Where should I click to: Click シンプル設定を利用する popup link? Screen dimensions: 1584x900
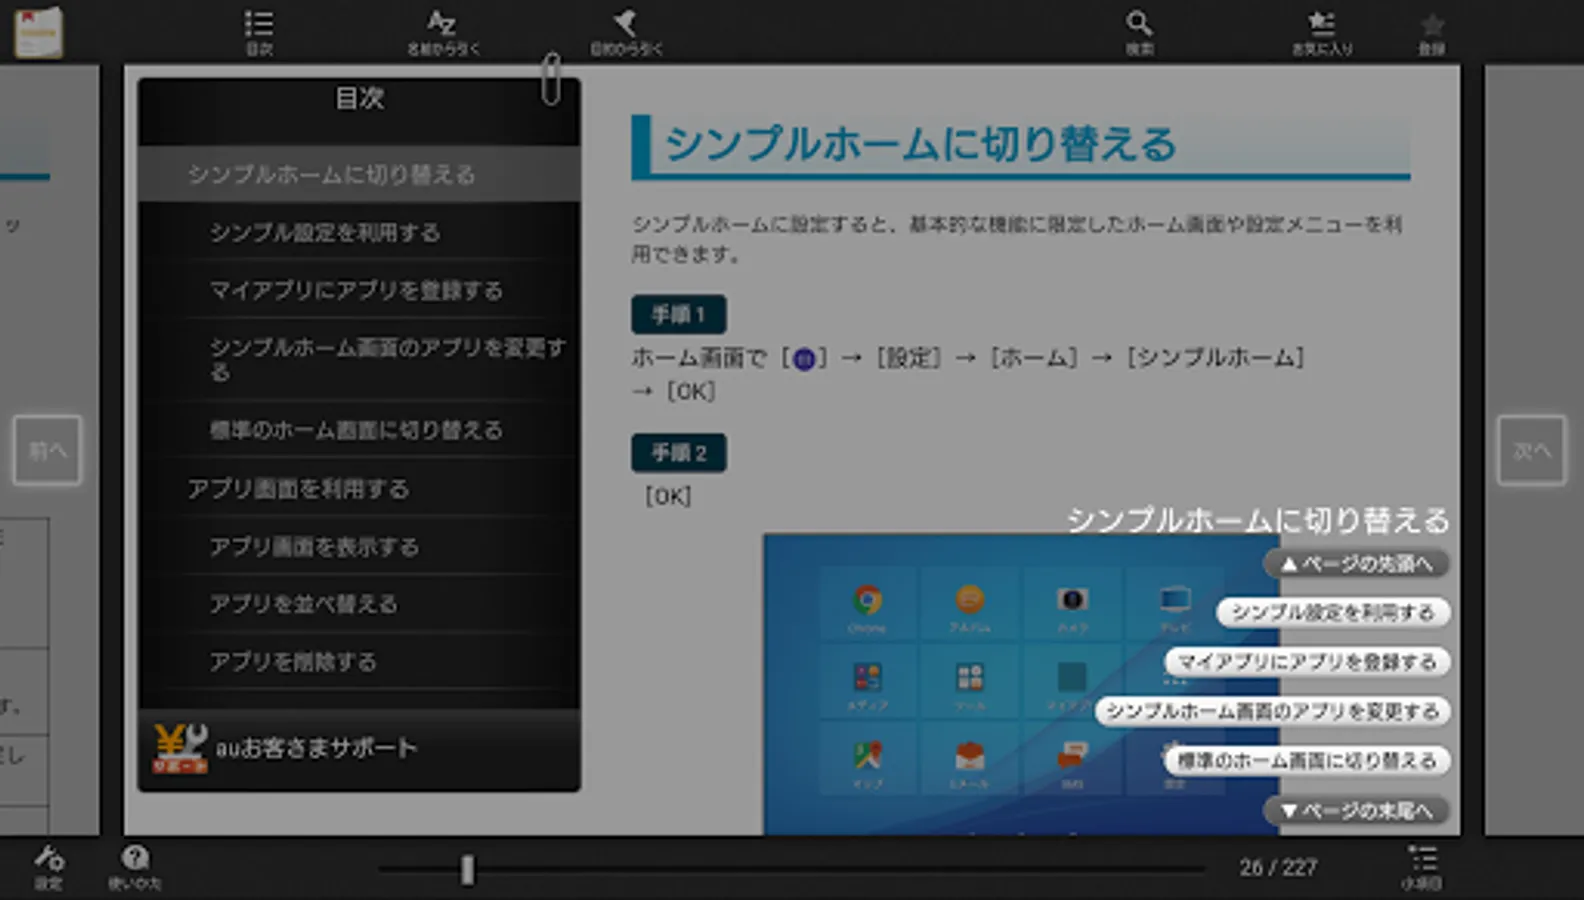[1333, 613]
